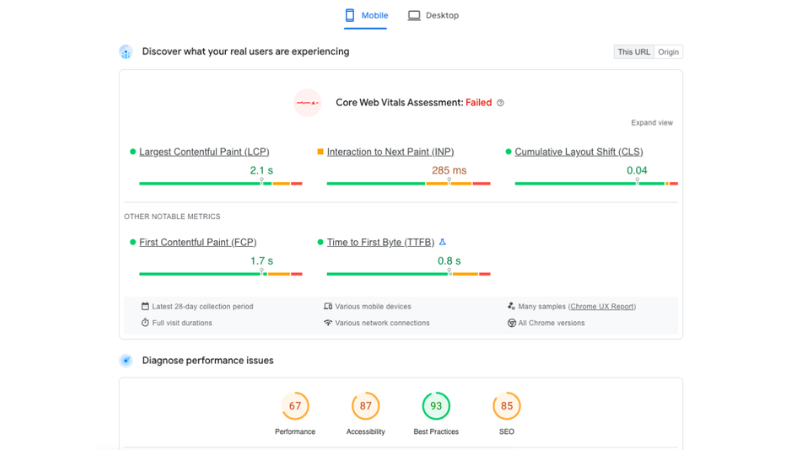This screenshot has height=450, width=800.
Task: Switch to Origin data
Action: (x=668, y=52)
